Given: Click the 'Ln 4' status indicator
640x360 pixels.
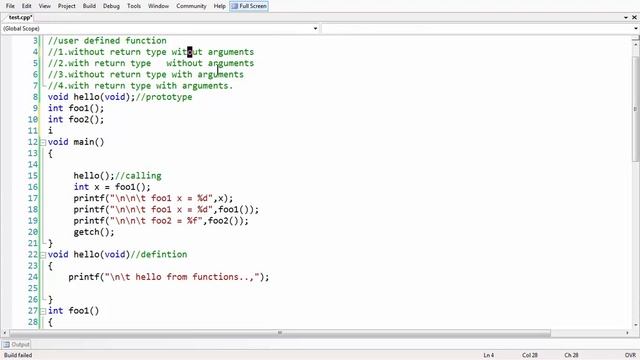Looking at the screenshot, I should (489, 355).
